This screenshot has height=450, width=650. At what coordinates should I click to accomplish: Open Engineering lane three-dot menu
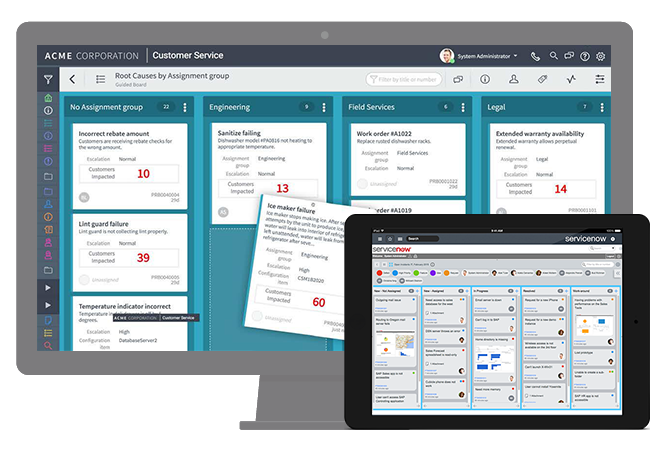pos(324,107)
